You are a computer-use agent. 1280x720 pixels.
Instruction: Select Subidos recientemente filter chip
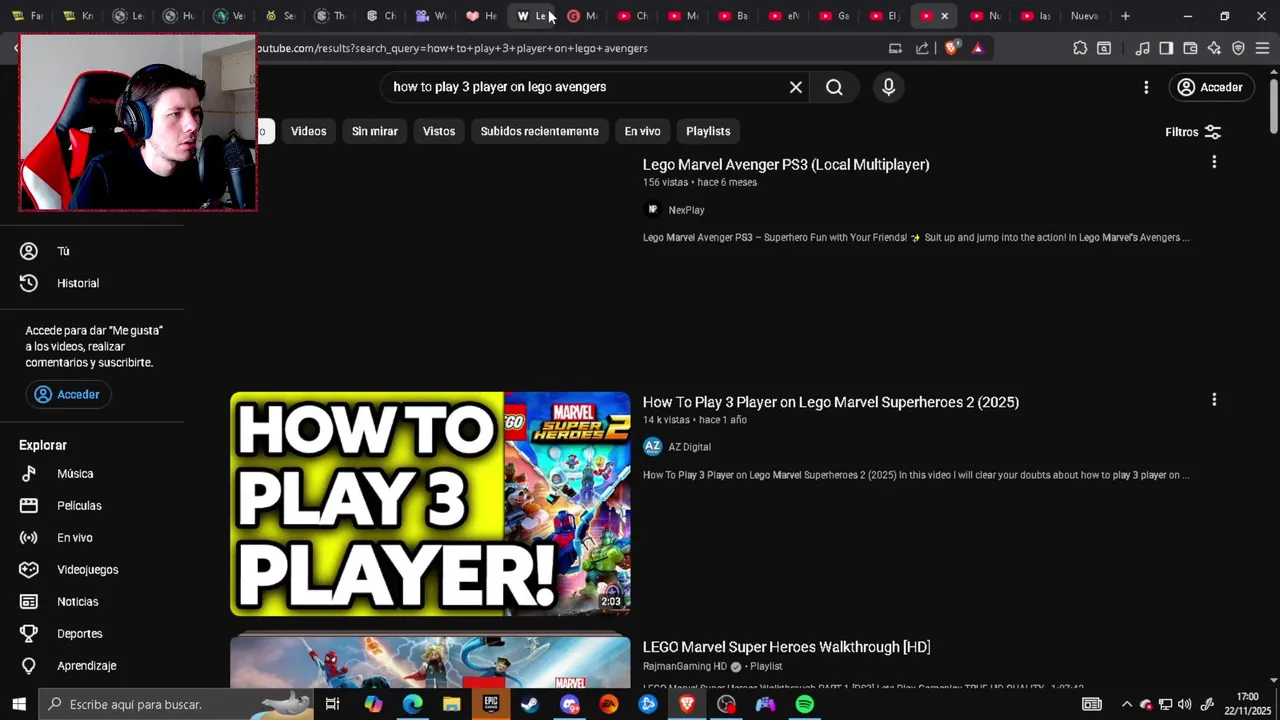coord(539,131)
